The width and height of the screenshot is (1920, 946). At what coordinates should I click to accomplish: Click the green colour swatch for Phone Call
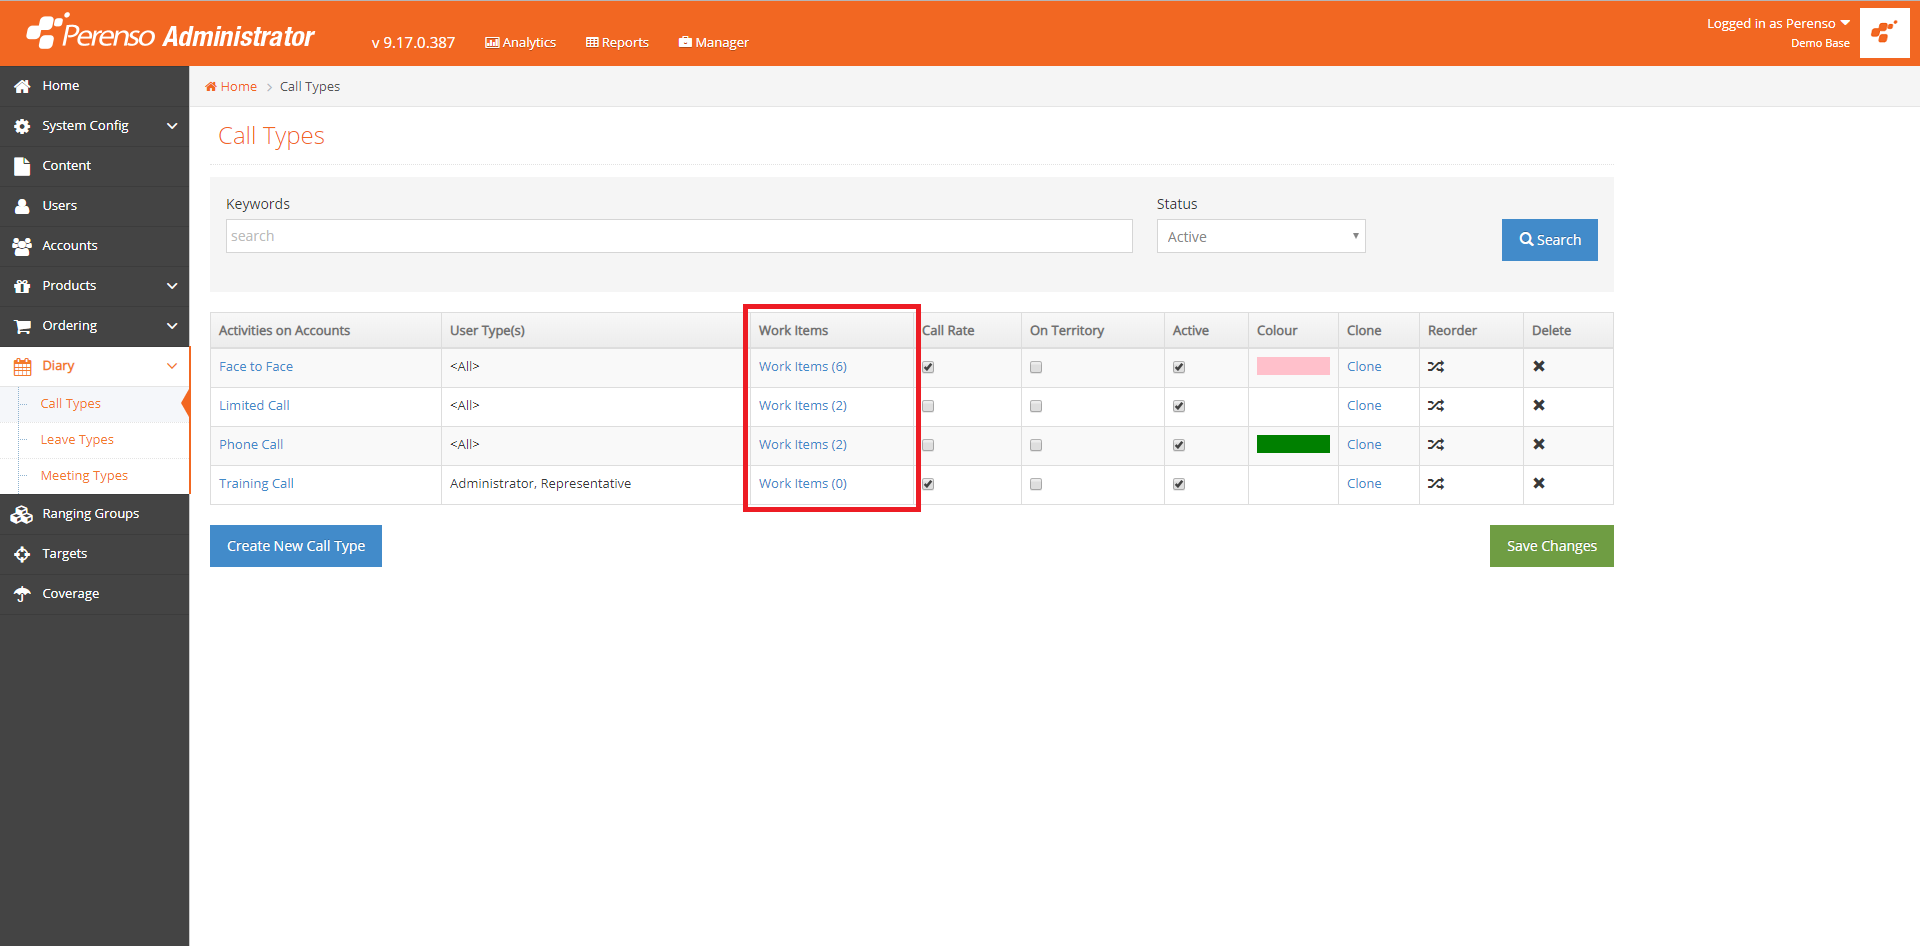pyautogui.click(x=1293, y=444)
